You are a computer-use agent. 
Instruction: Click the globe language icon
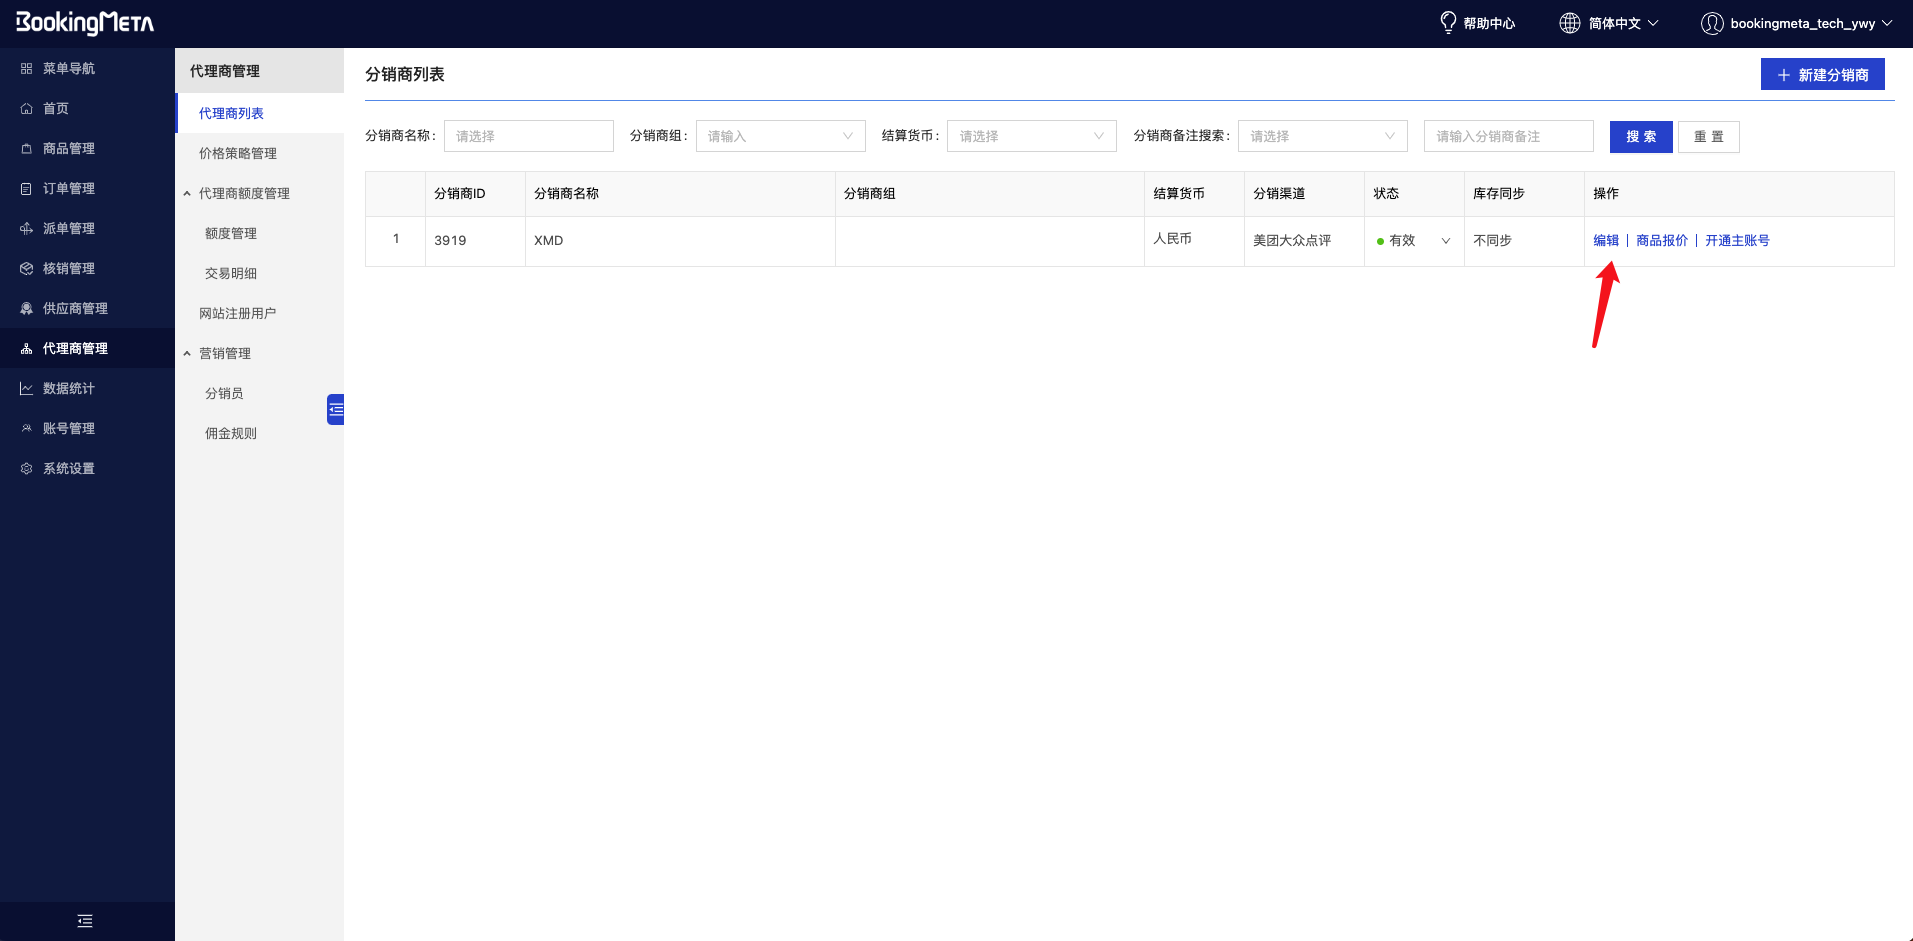[x=1569, y=23]
